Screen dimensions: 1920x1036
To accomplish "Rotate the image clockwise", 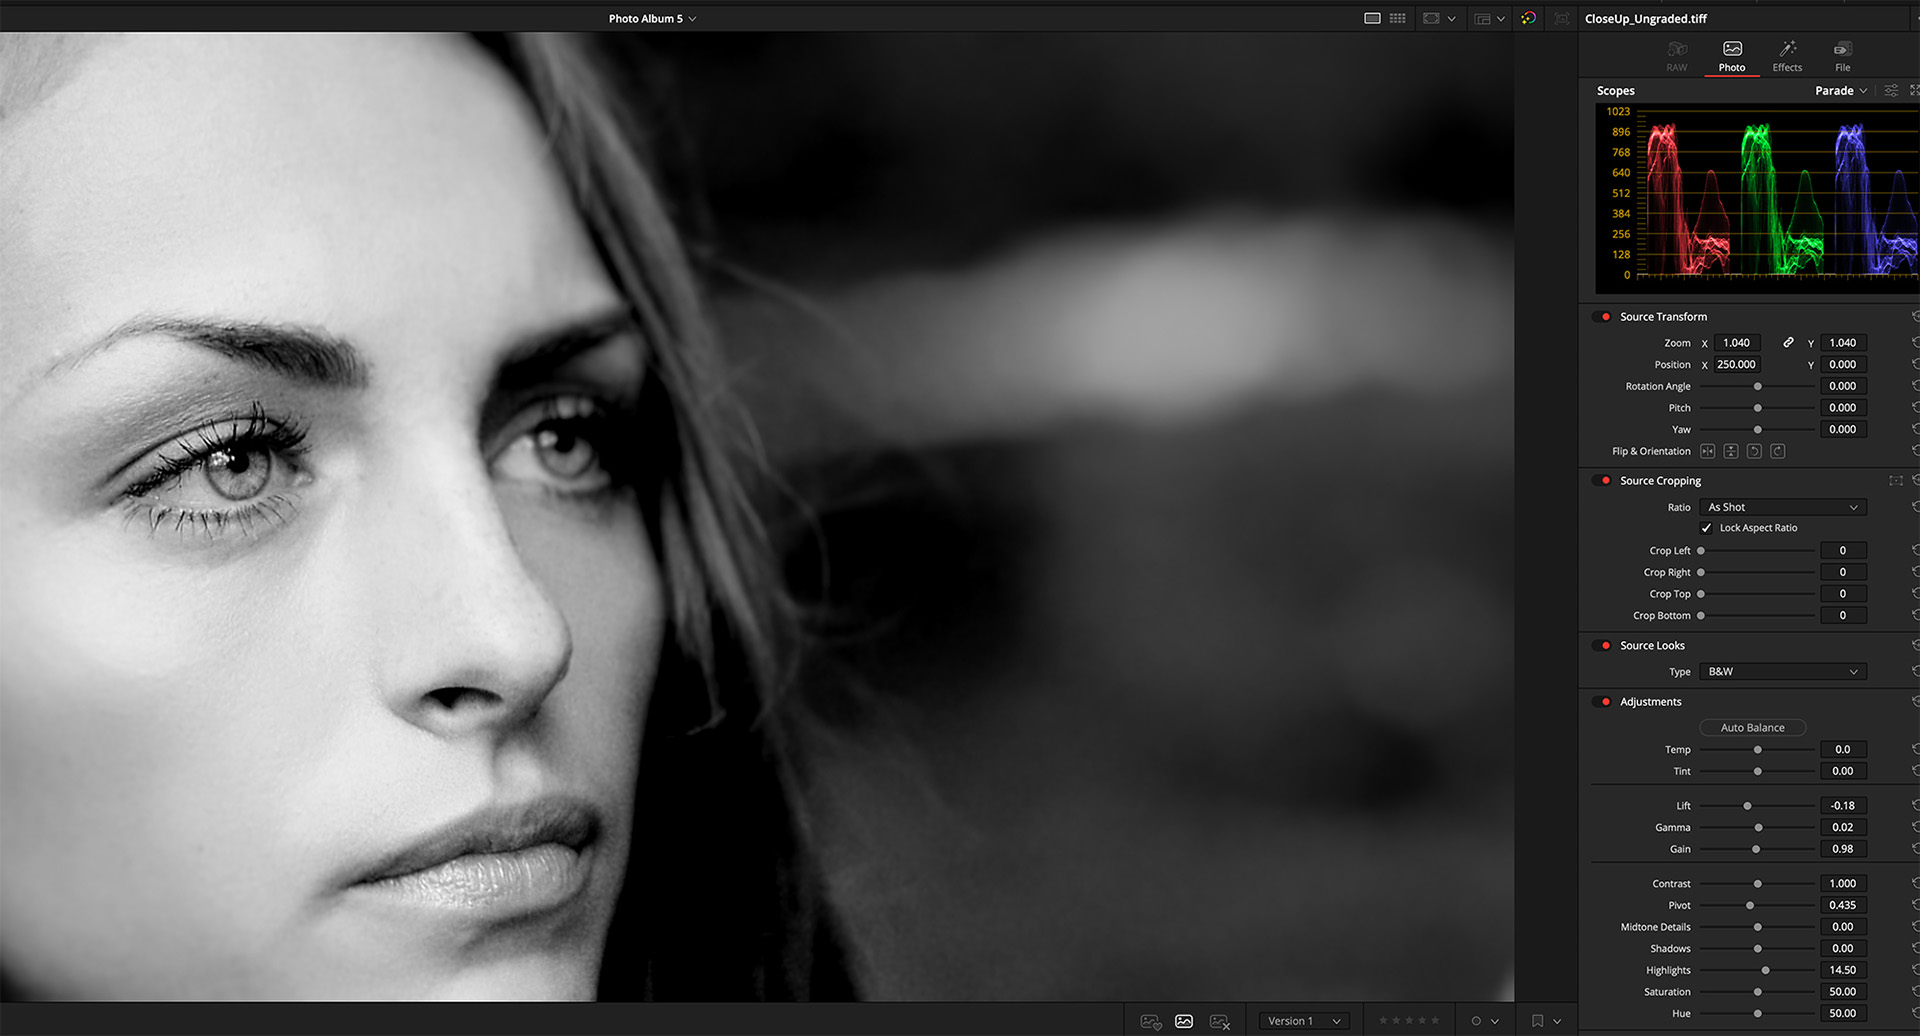I will [x=1778, y=451].
